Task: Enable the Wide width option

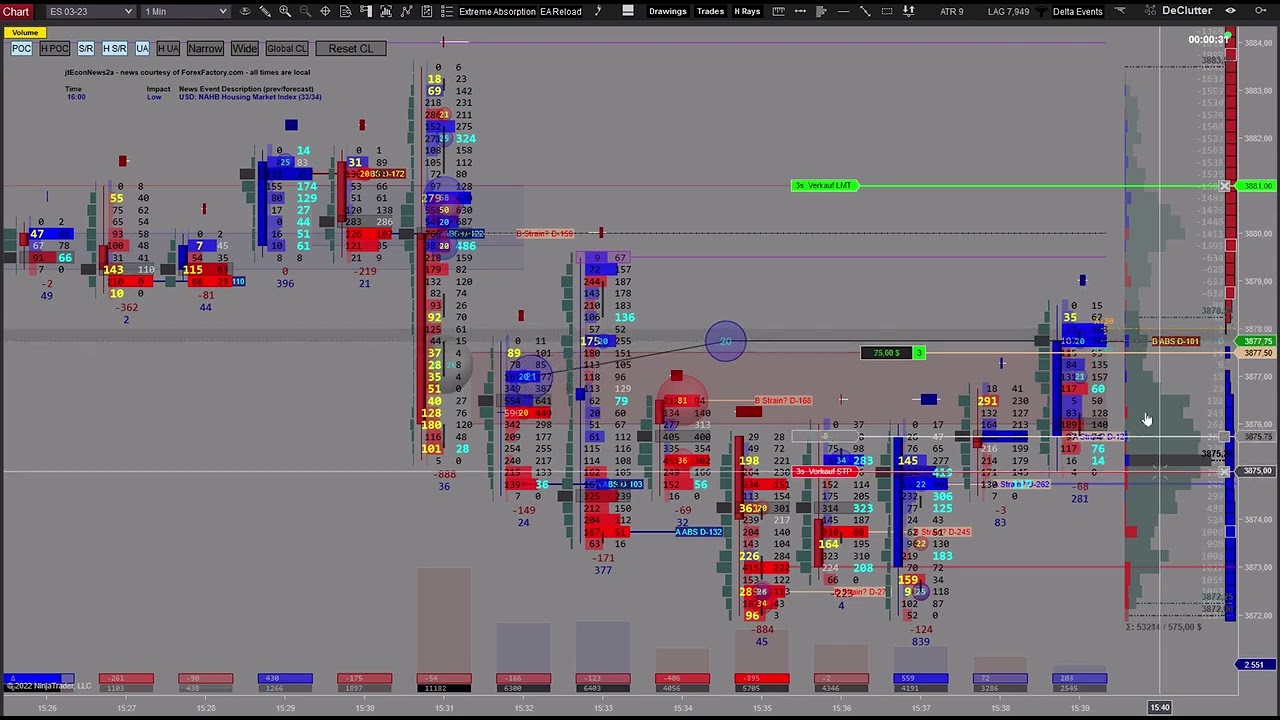Action: tap(244, 48)
